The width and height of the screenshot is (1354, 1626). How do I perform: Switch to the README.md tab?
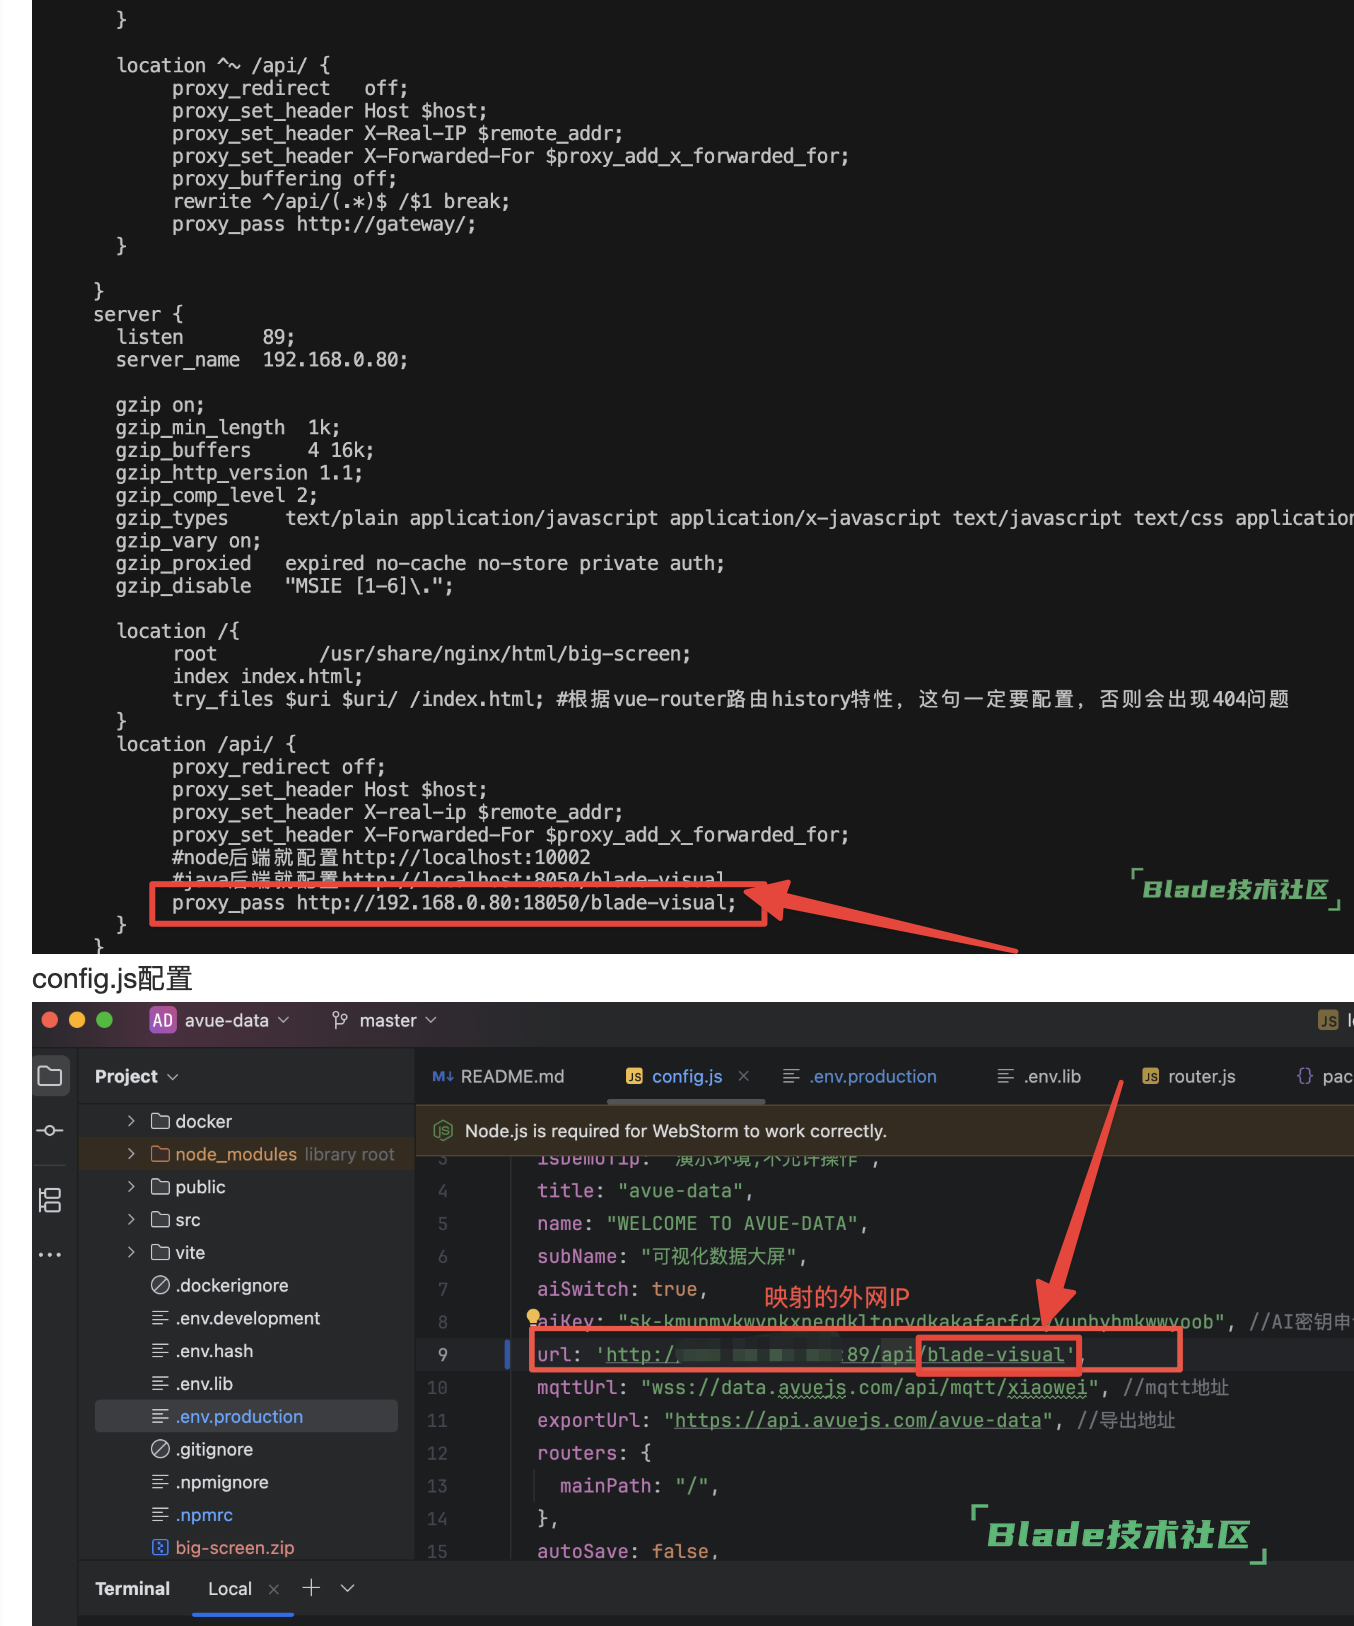[x=511, y=1076]
